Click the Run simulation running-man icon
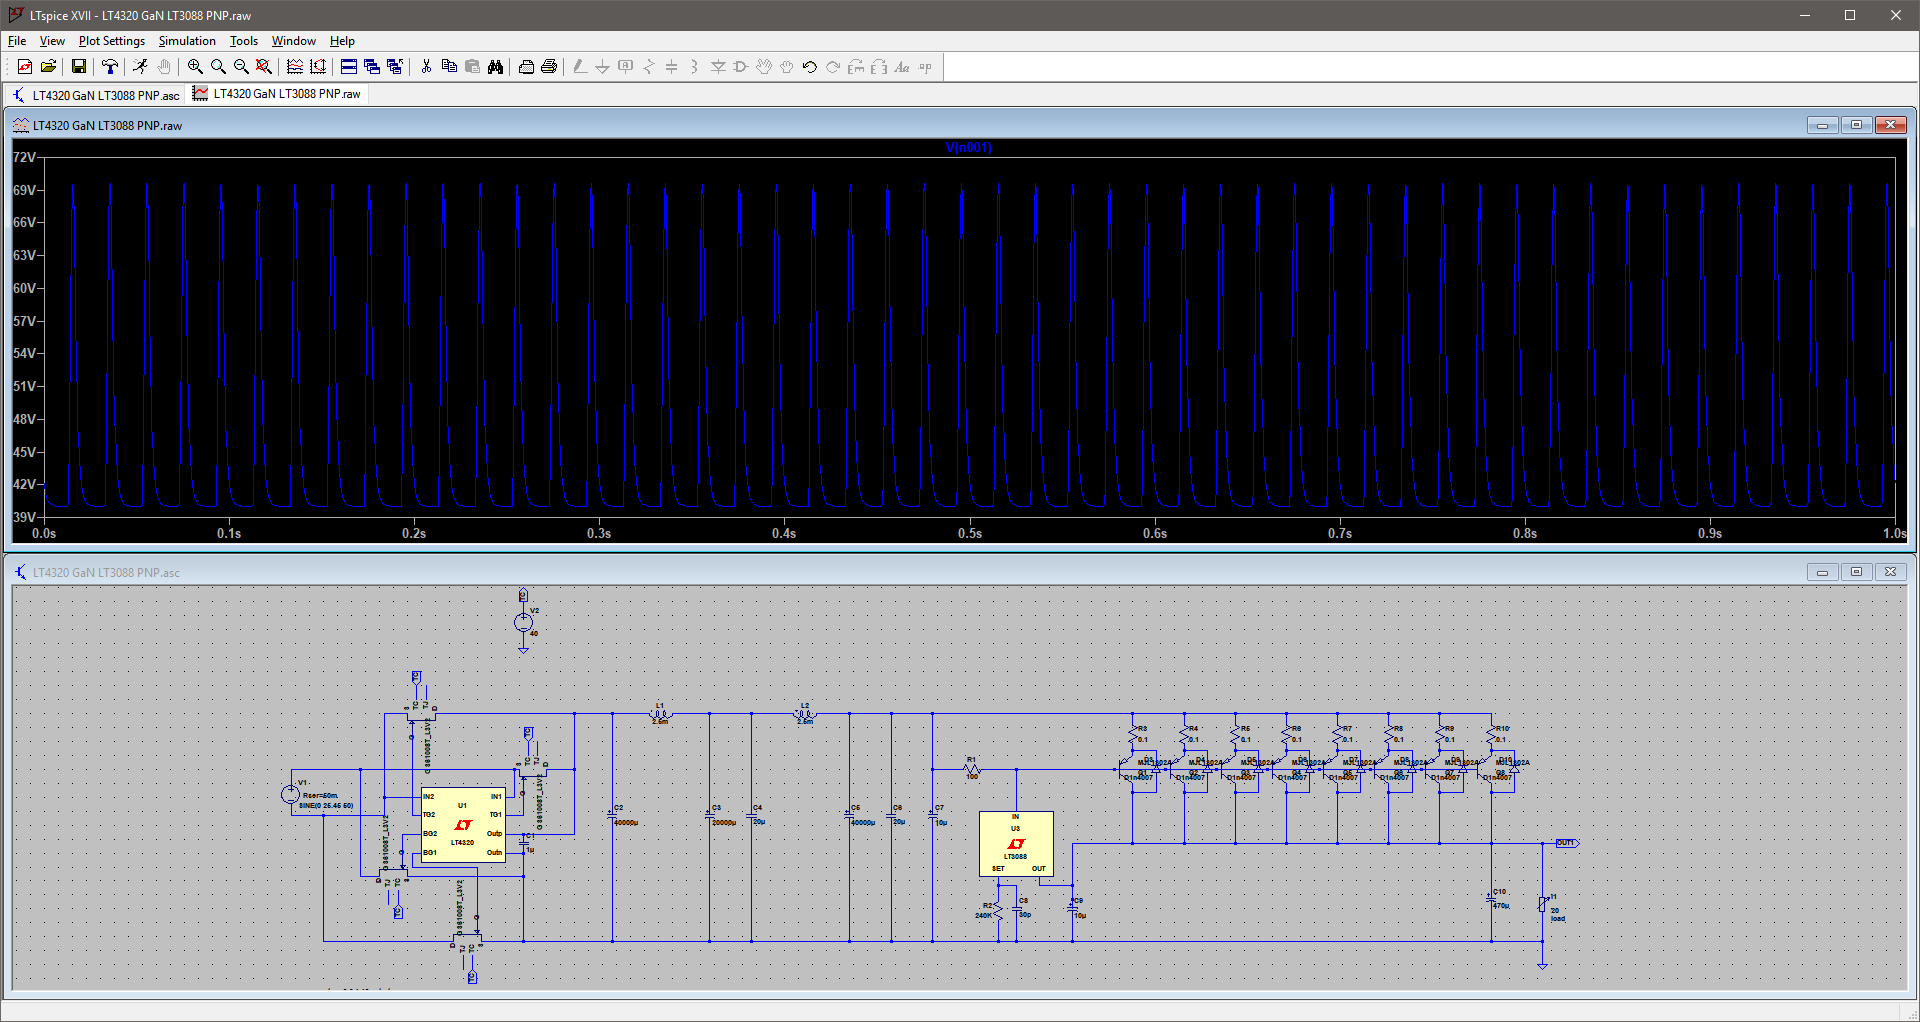Viewport: 1920px width, 1022px height. [x=141, y=67]
